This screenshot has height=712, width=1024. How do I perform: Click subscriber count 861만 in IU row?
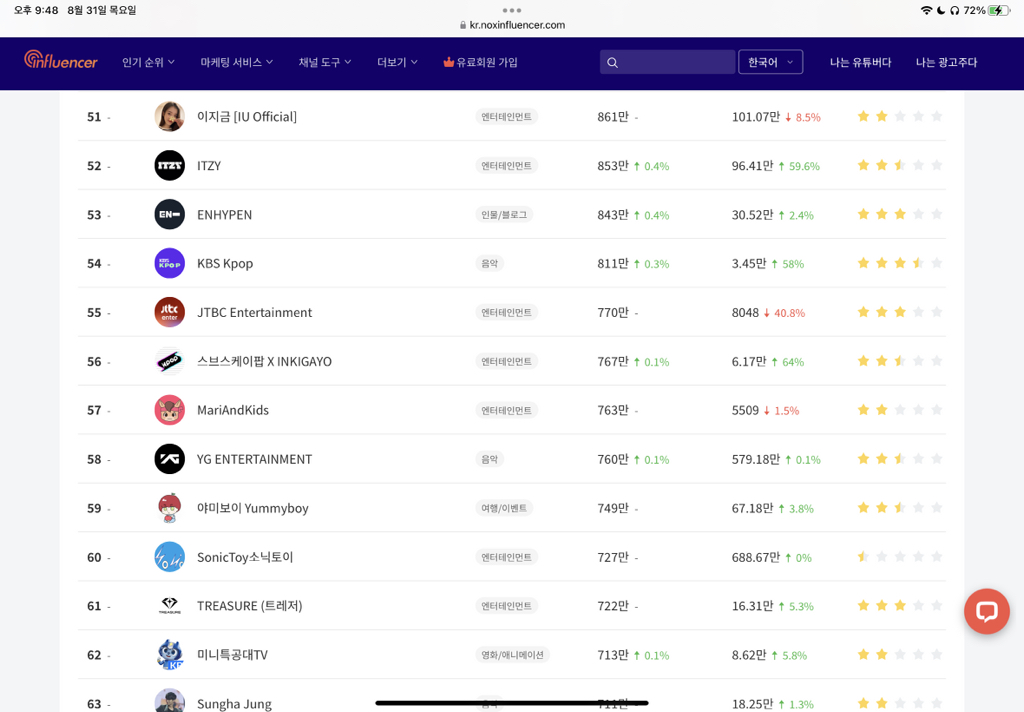pyautogui.click(x=613, y=117)
